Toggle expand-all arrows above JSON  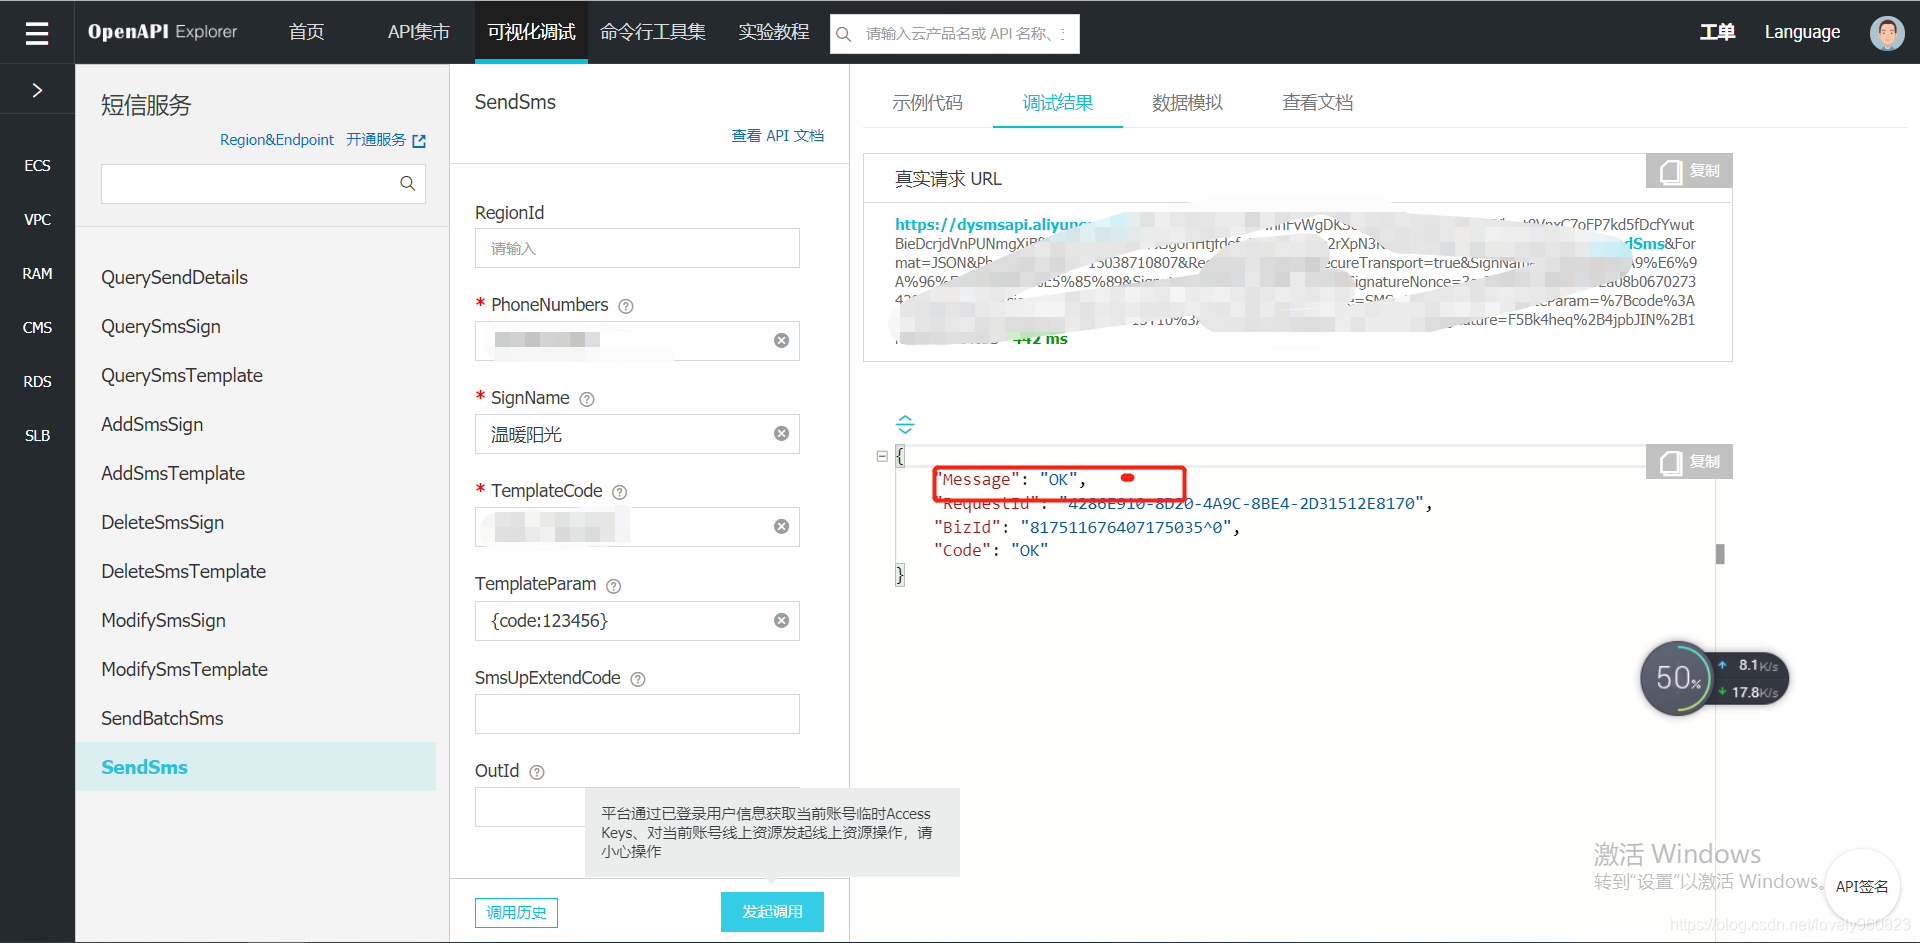point(905,424)
